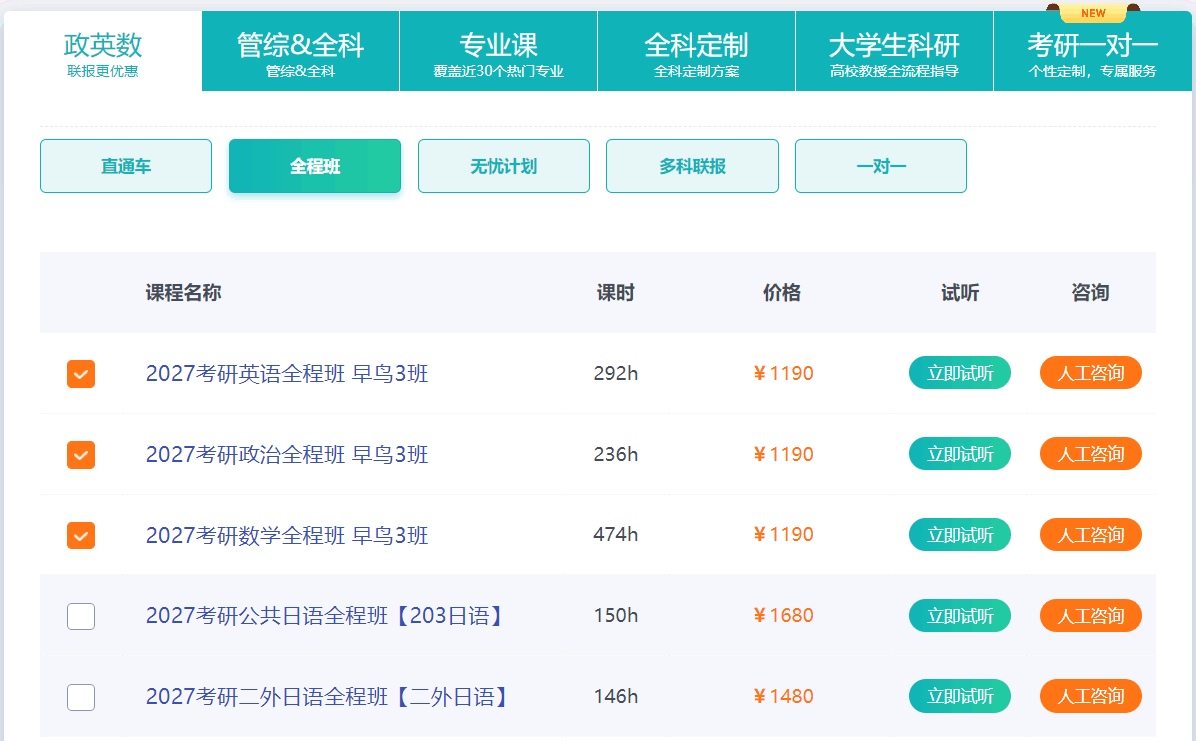The width and height of the screenshot is (1196, 741).
Task: Click the 一对一 category button
Action: 881,166
